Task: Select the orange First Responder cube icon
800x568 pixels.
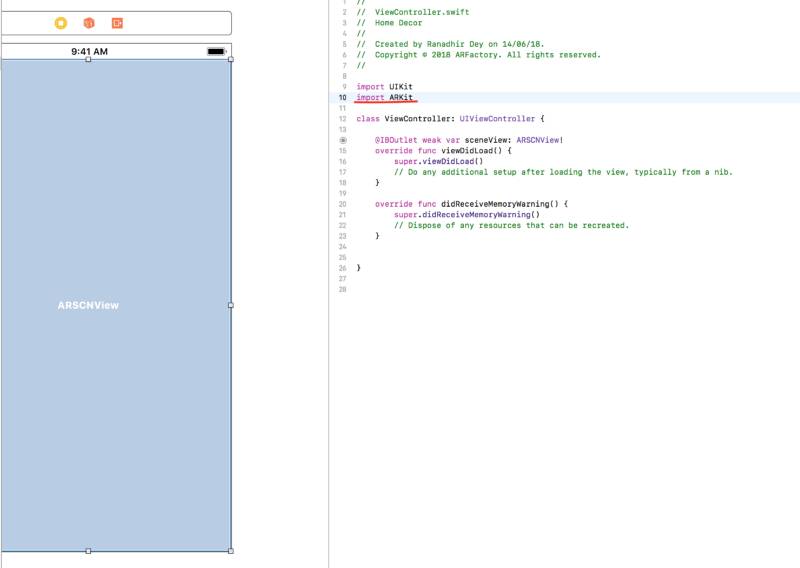Action: coord(89,23)
